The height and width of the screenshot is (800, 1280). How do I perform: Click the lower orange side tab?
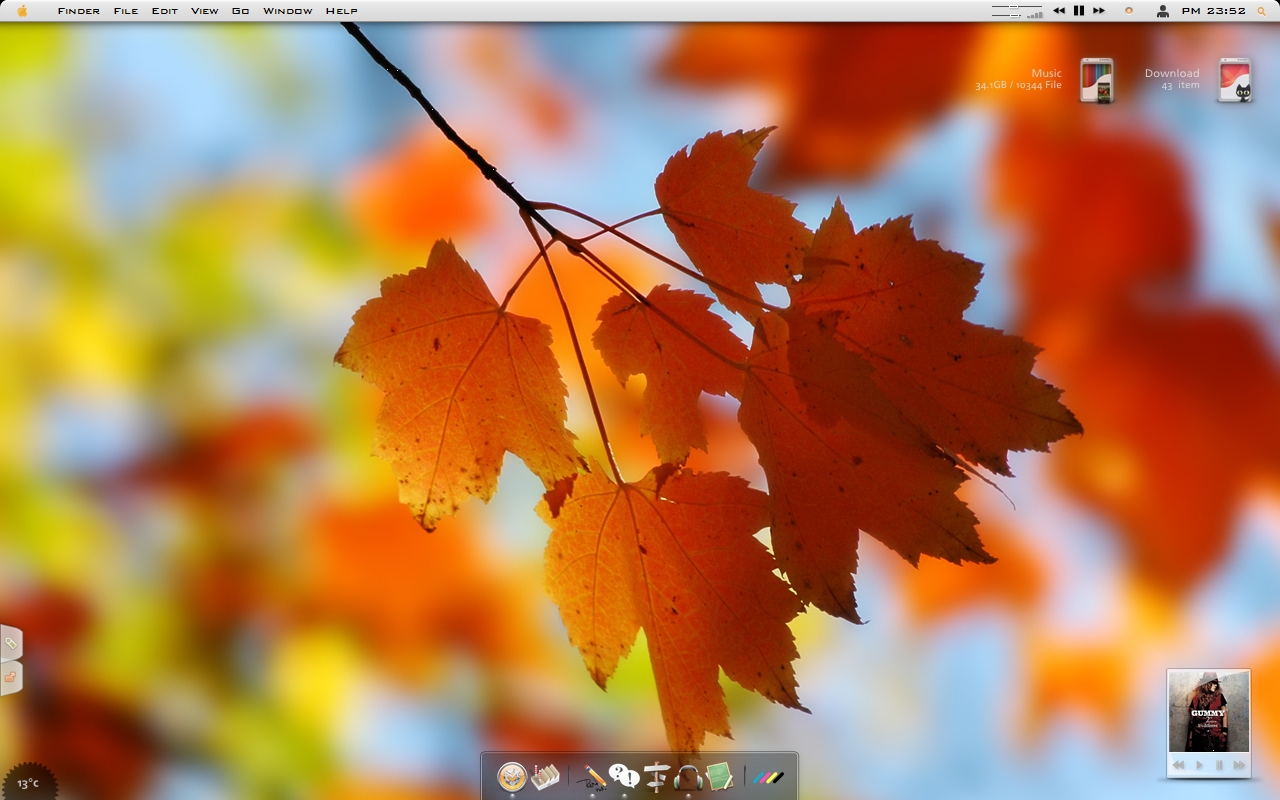(10, 678)
